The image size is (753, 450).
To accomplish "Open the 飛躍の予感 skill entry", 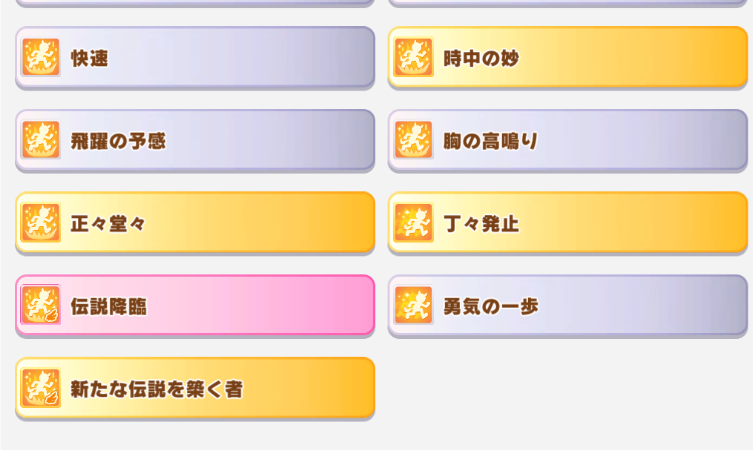I will (195, 140).
